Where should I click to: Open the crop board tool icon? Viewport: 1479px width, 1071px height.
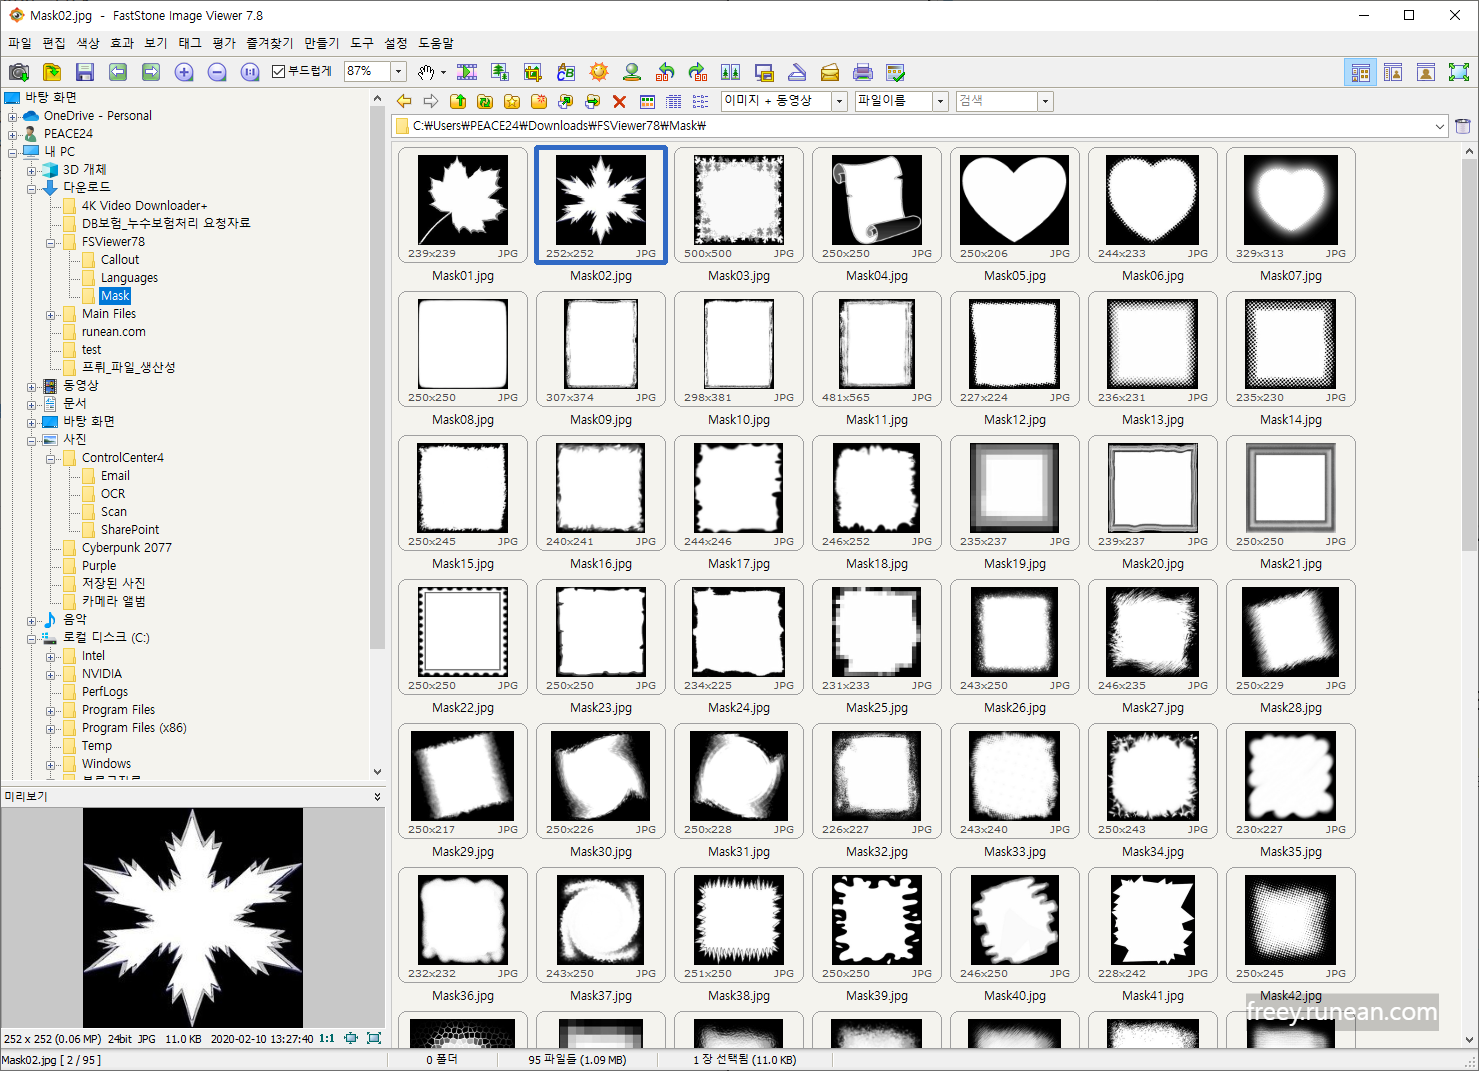click(533, 72)
